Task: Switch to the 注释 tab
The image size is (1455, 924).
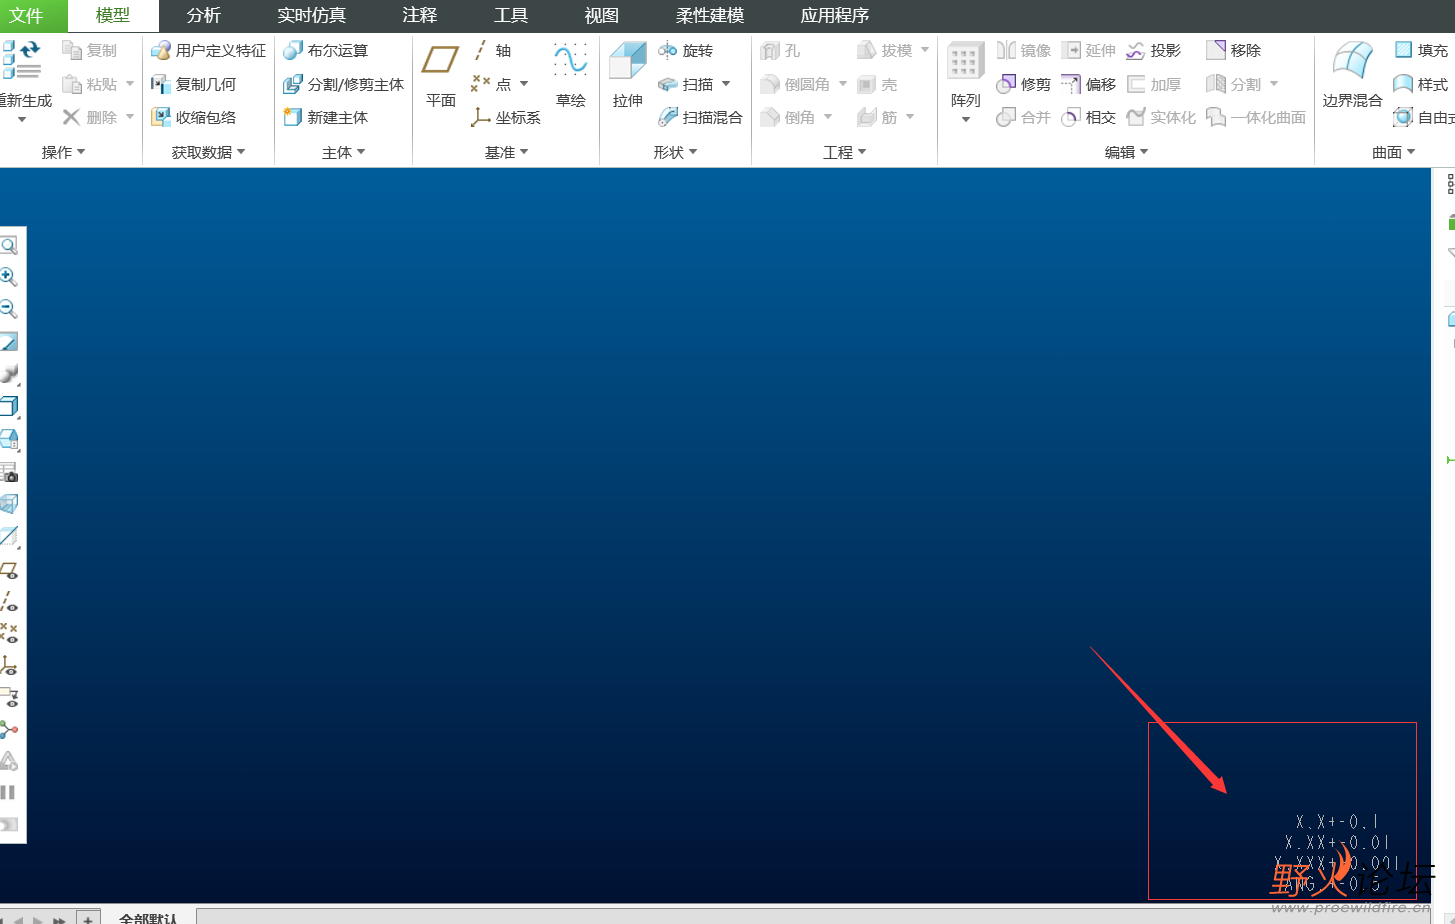Action: (420, 15)
